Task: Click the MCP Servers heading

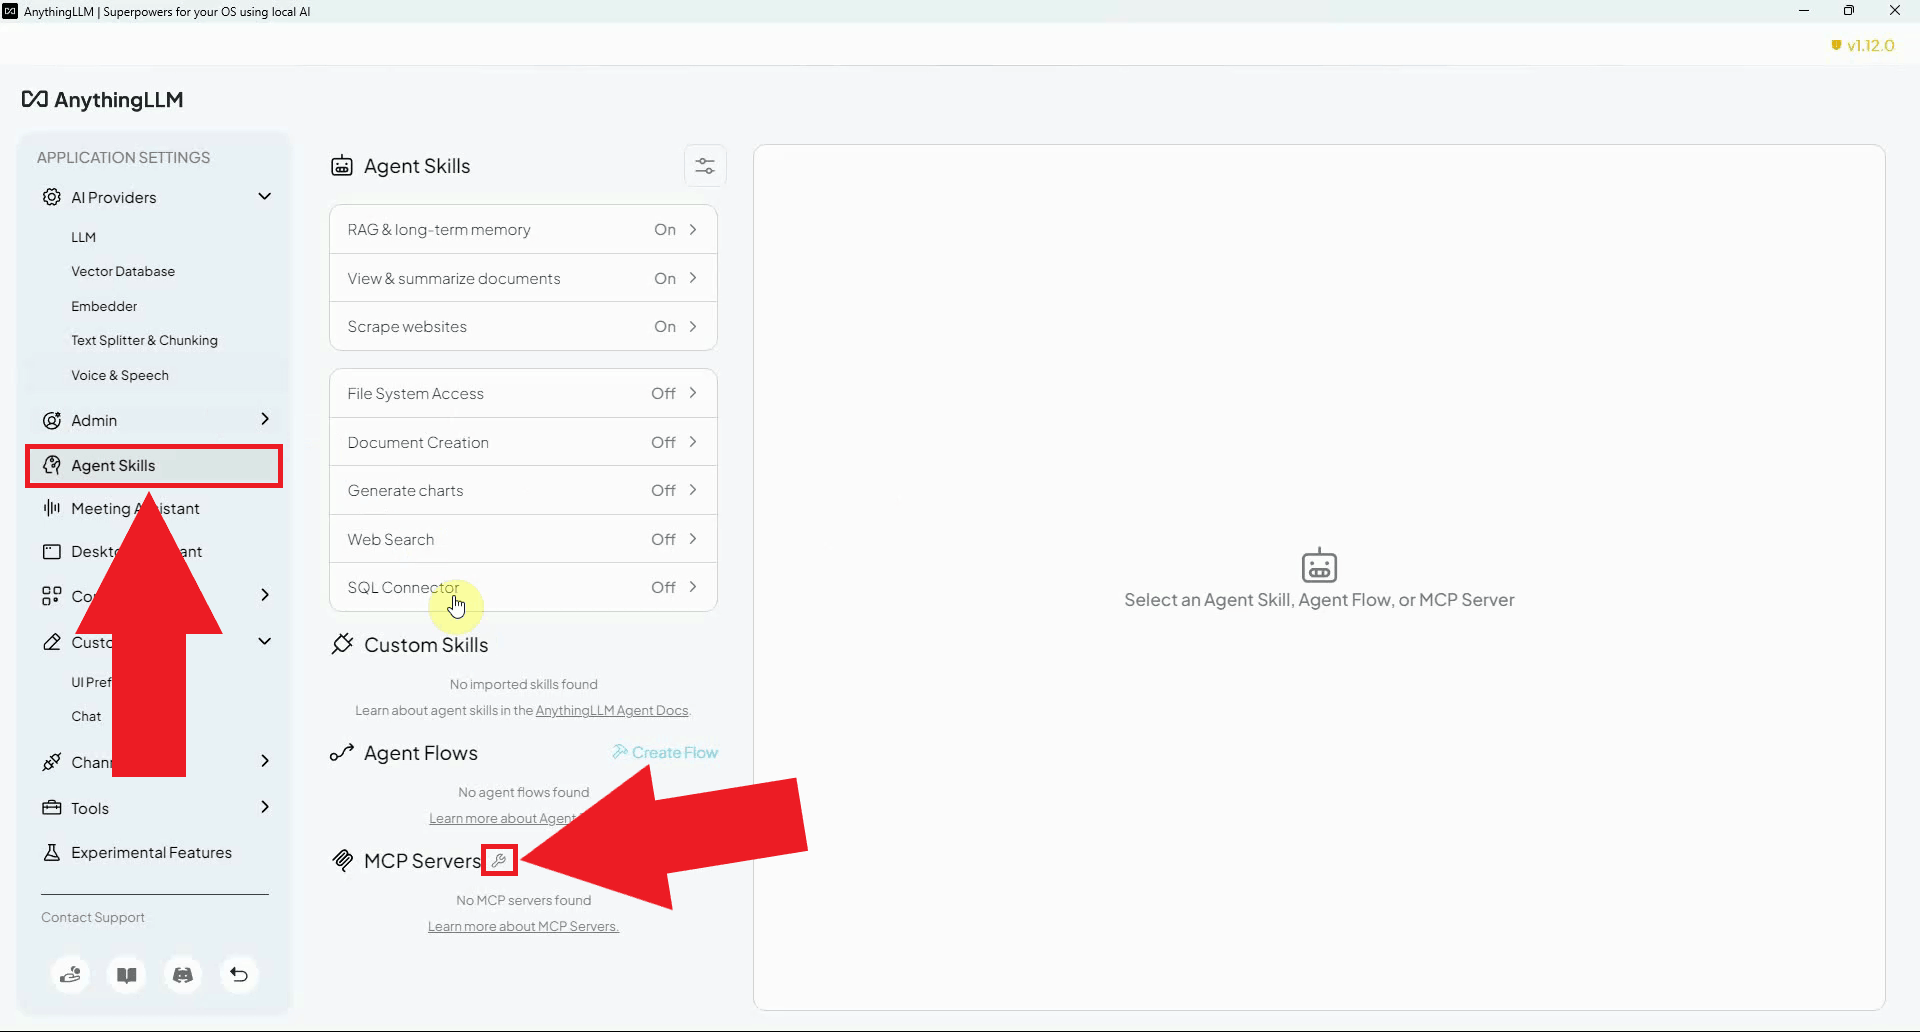Action: [x=423, y=861]
